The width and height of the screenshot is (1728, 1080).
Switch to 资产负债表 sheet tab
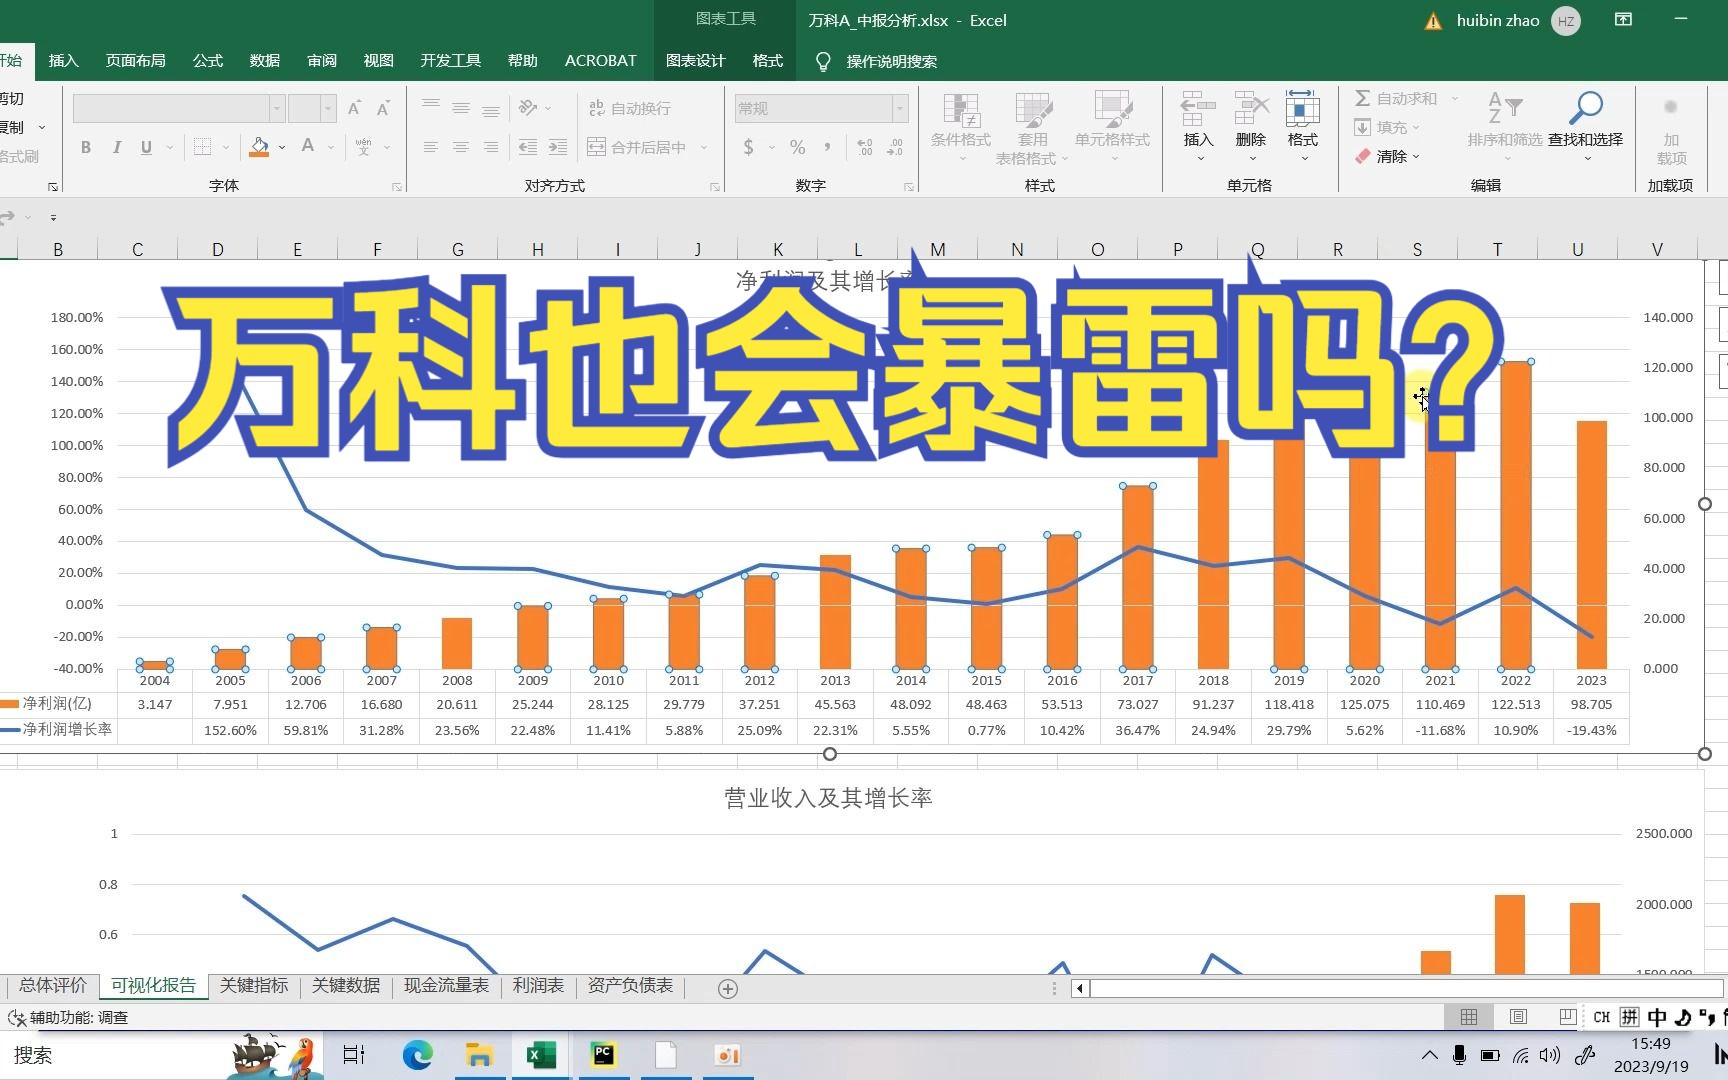[x=630, y=986]
